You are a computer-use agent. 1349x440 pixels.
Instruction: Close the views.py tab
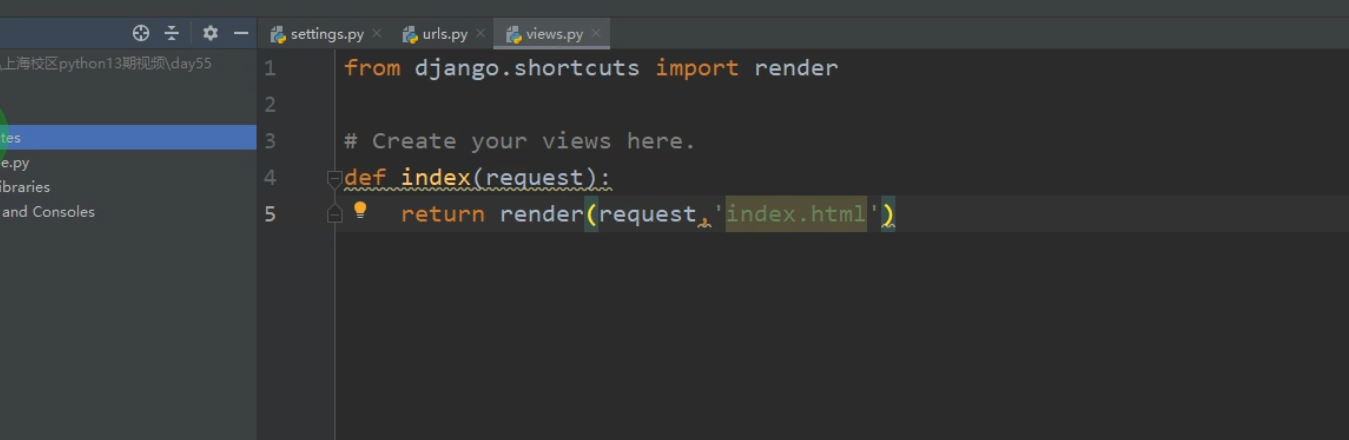point(596,34)
